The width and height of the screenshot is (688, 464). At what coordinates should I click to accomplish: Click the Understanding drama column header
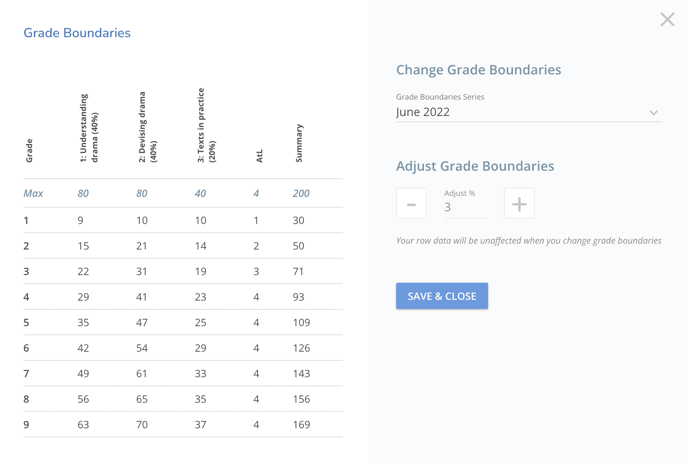(x=89, y=128)
